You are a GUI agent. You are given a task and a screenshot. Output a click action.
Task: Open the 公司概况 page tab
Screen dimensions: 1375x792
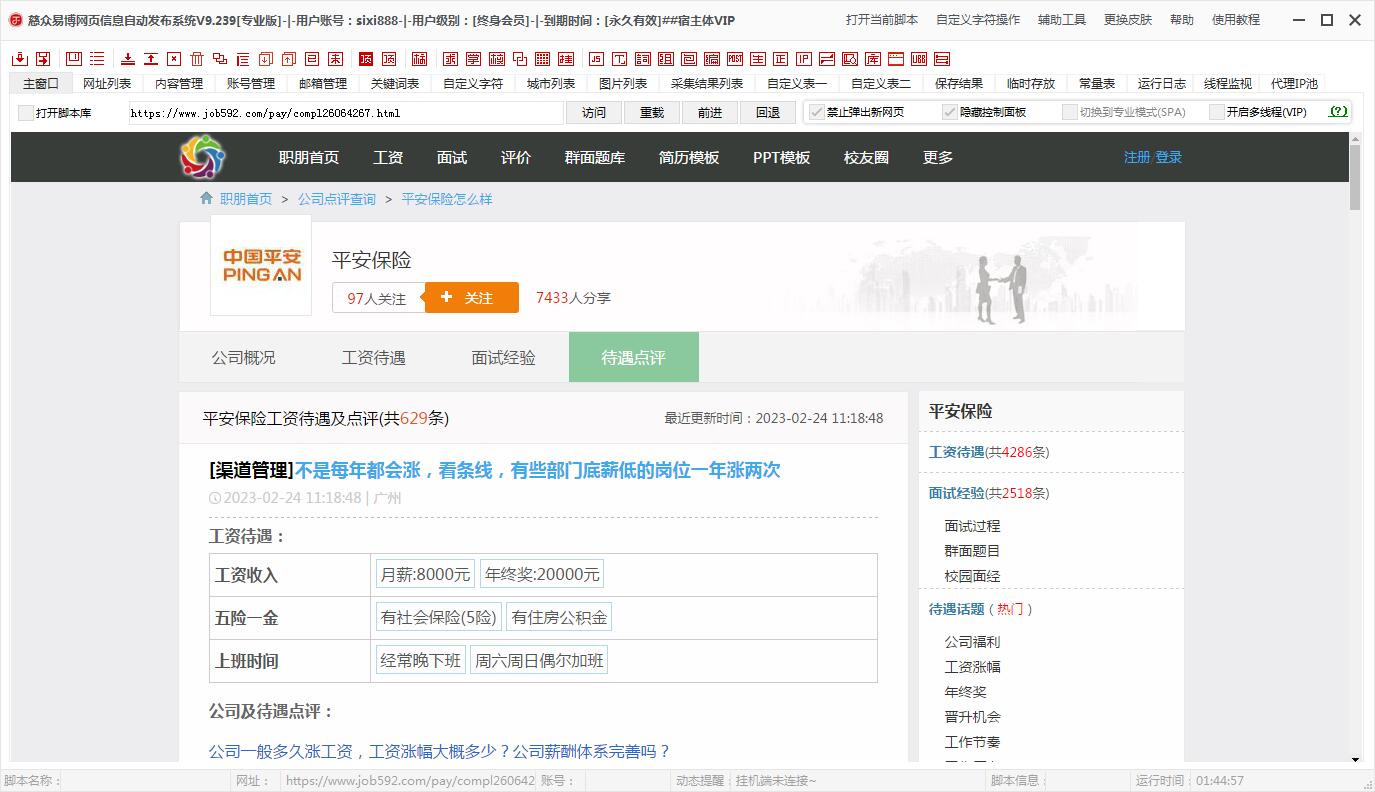[x=244, y=357]
